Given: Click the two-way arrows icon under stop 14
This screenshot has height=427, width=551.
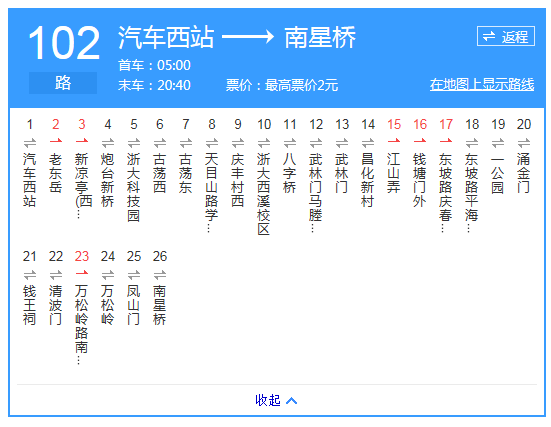Looking at the screenshot, I should coord(368,143).
